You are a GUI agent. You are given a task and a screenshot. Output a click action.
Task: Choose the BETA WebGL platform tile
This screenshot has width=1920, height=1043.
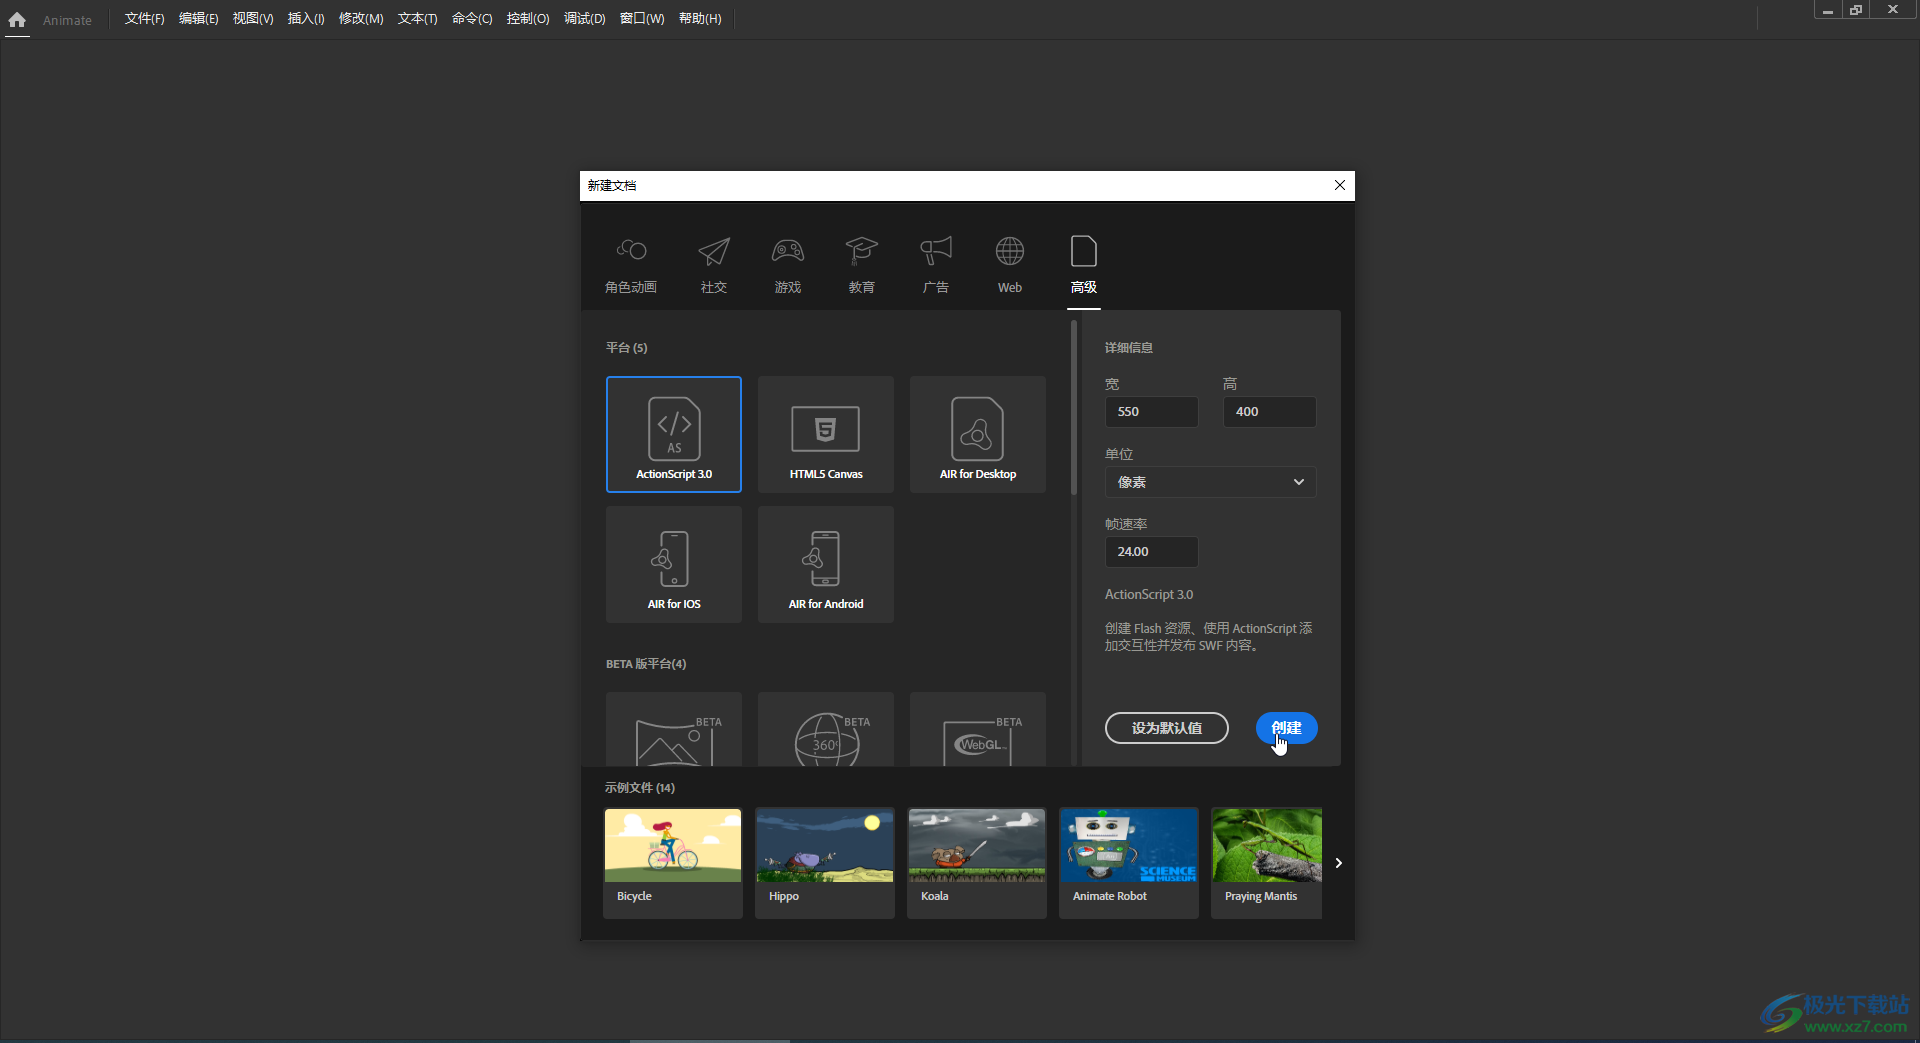pos(978,730)
